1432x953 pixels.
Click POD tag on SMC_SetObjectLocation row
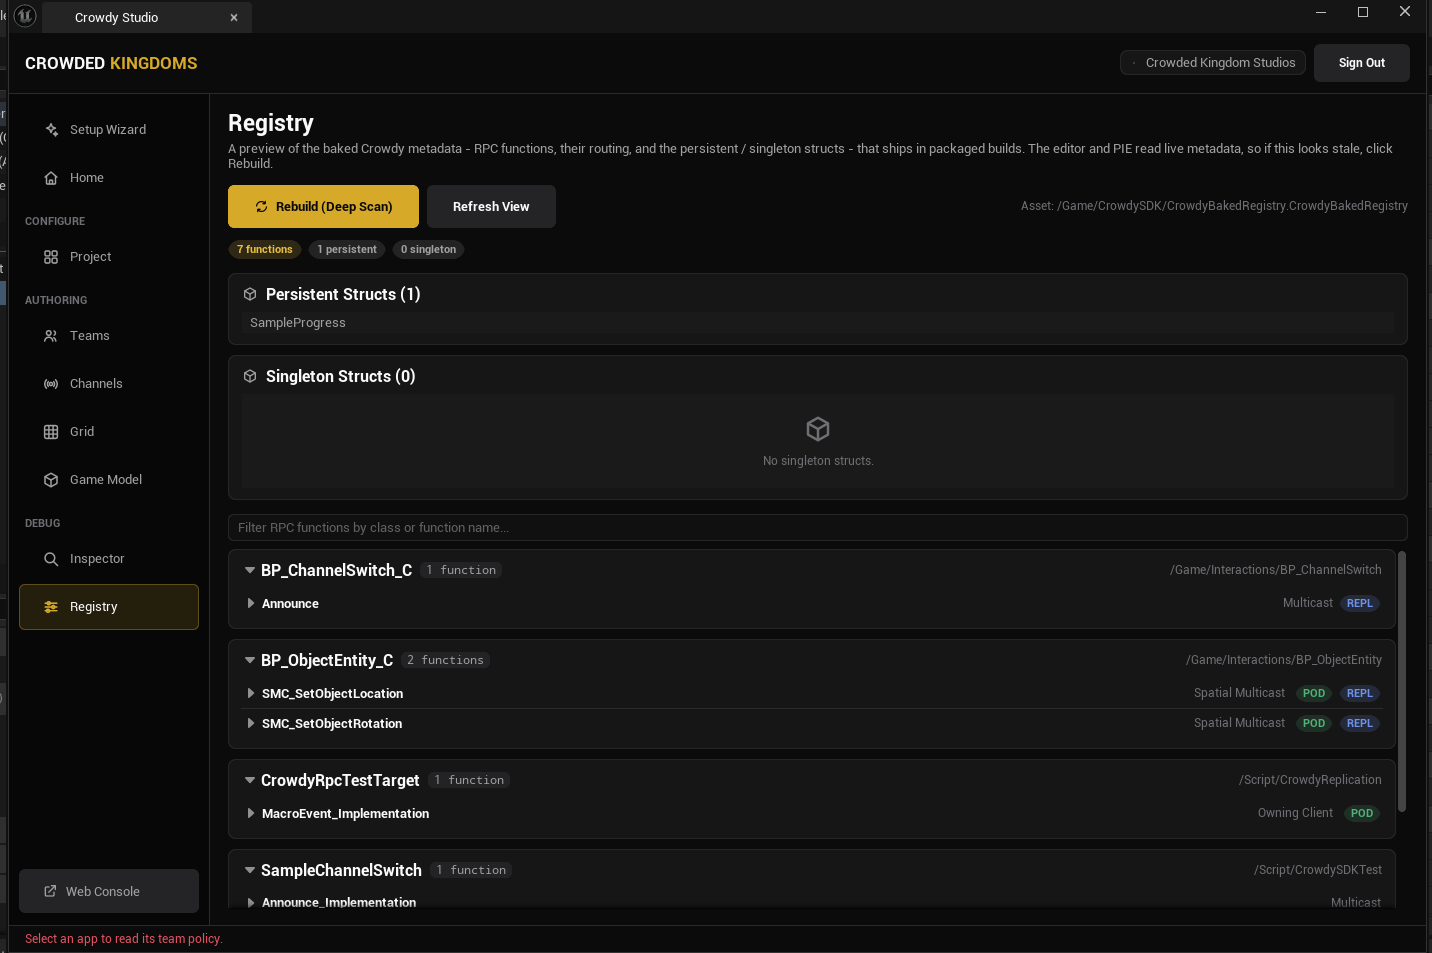[1314, 693]
